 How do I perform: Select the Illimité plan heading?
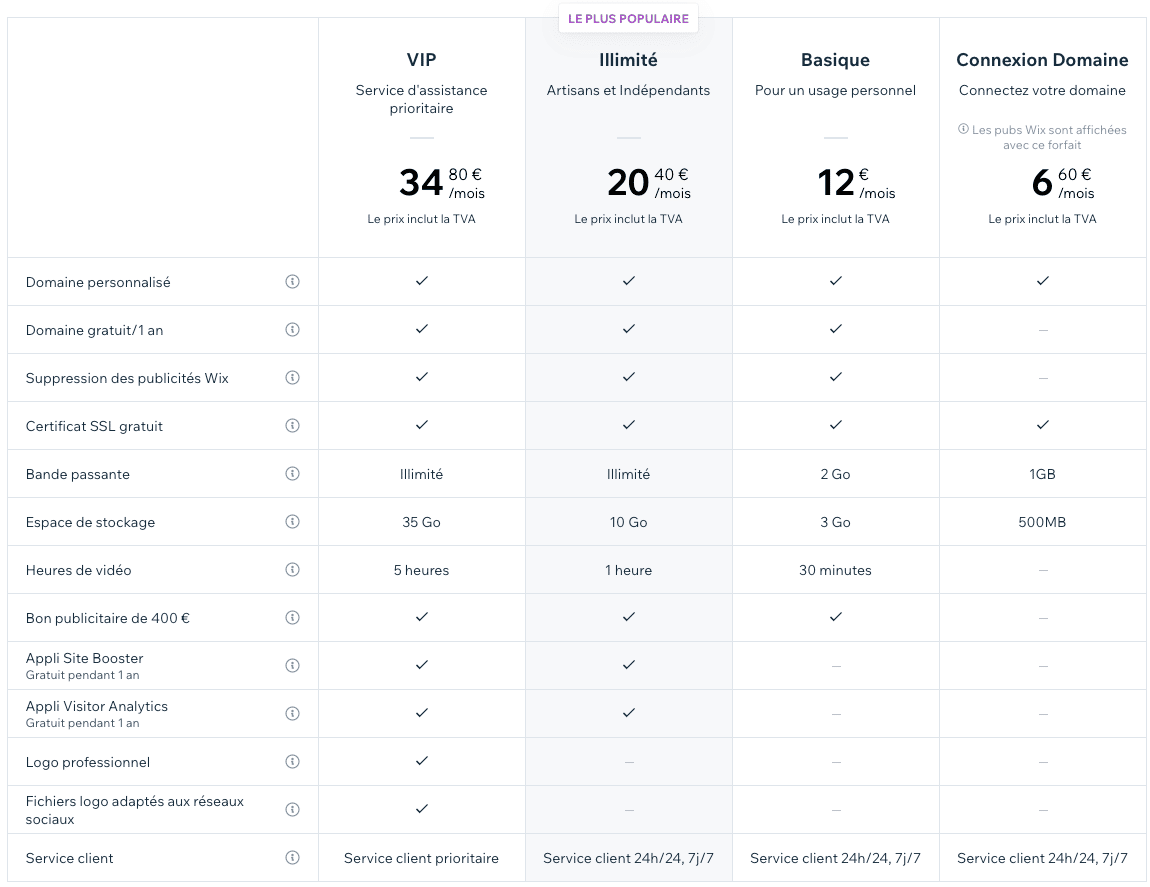pos(628,60)
